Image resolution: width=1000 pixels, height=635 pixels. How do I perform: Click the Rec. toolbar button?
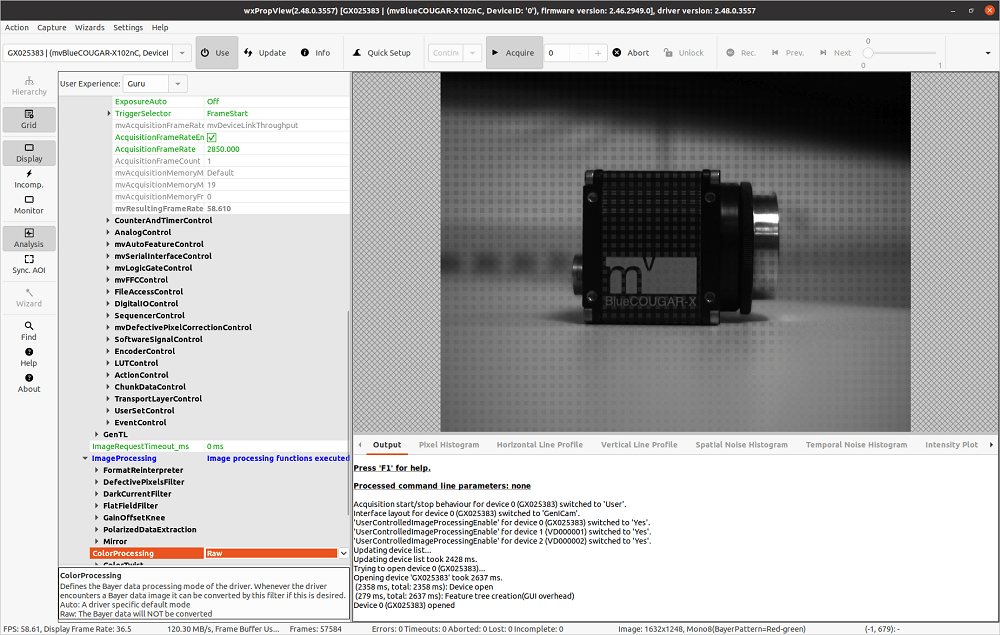click(741, 53)
